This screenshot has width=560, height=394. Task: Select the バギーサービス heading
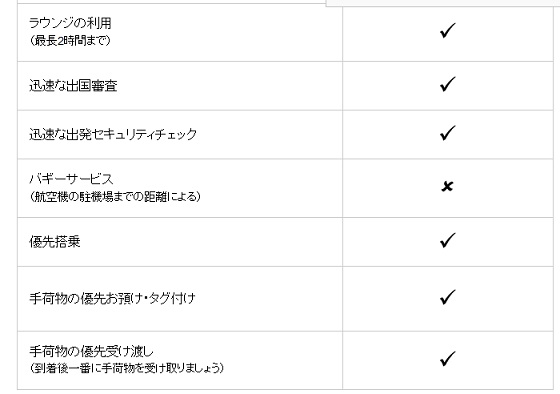(x=71, y=179)
